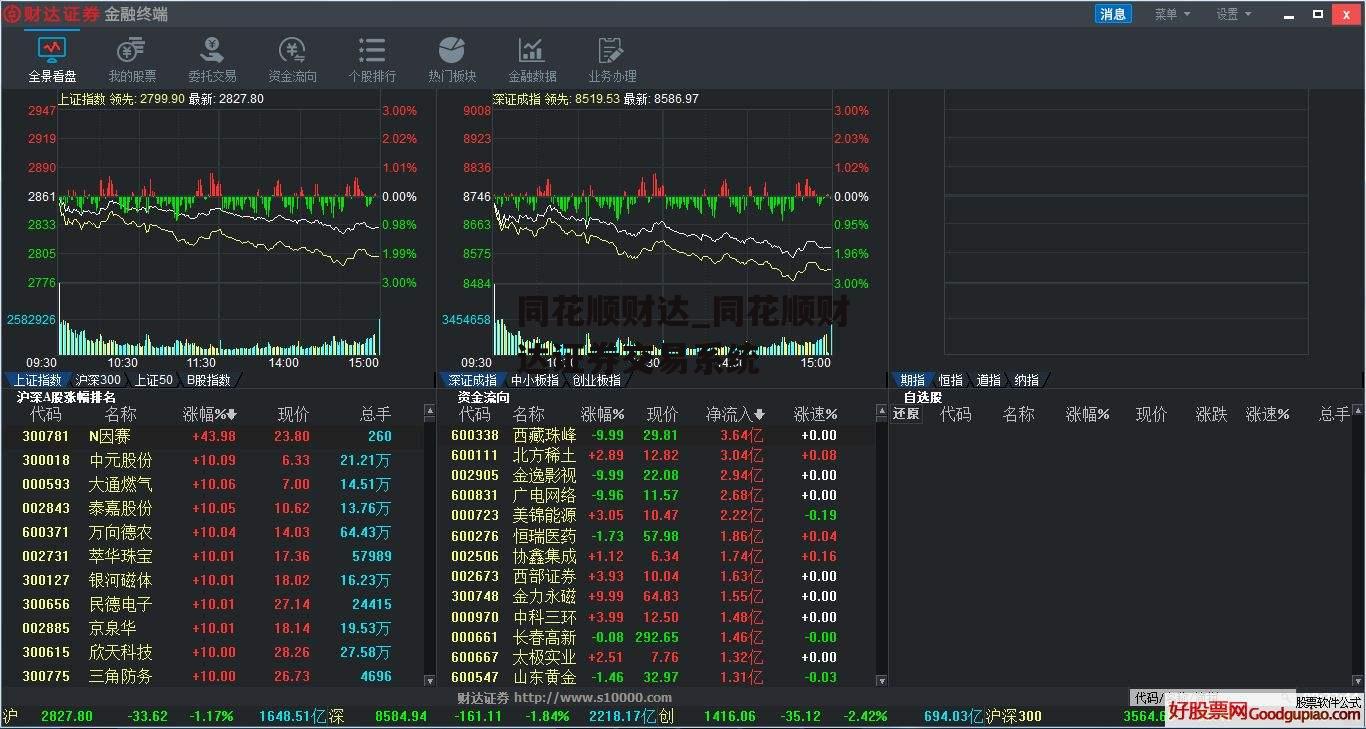The image size is (1366, 729).
Task: Click the 财达证券 logo in title bar
Action: pos(54,14)
